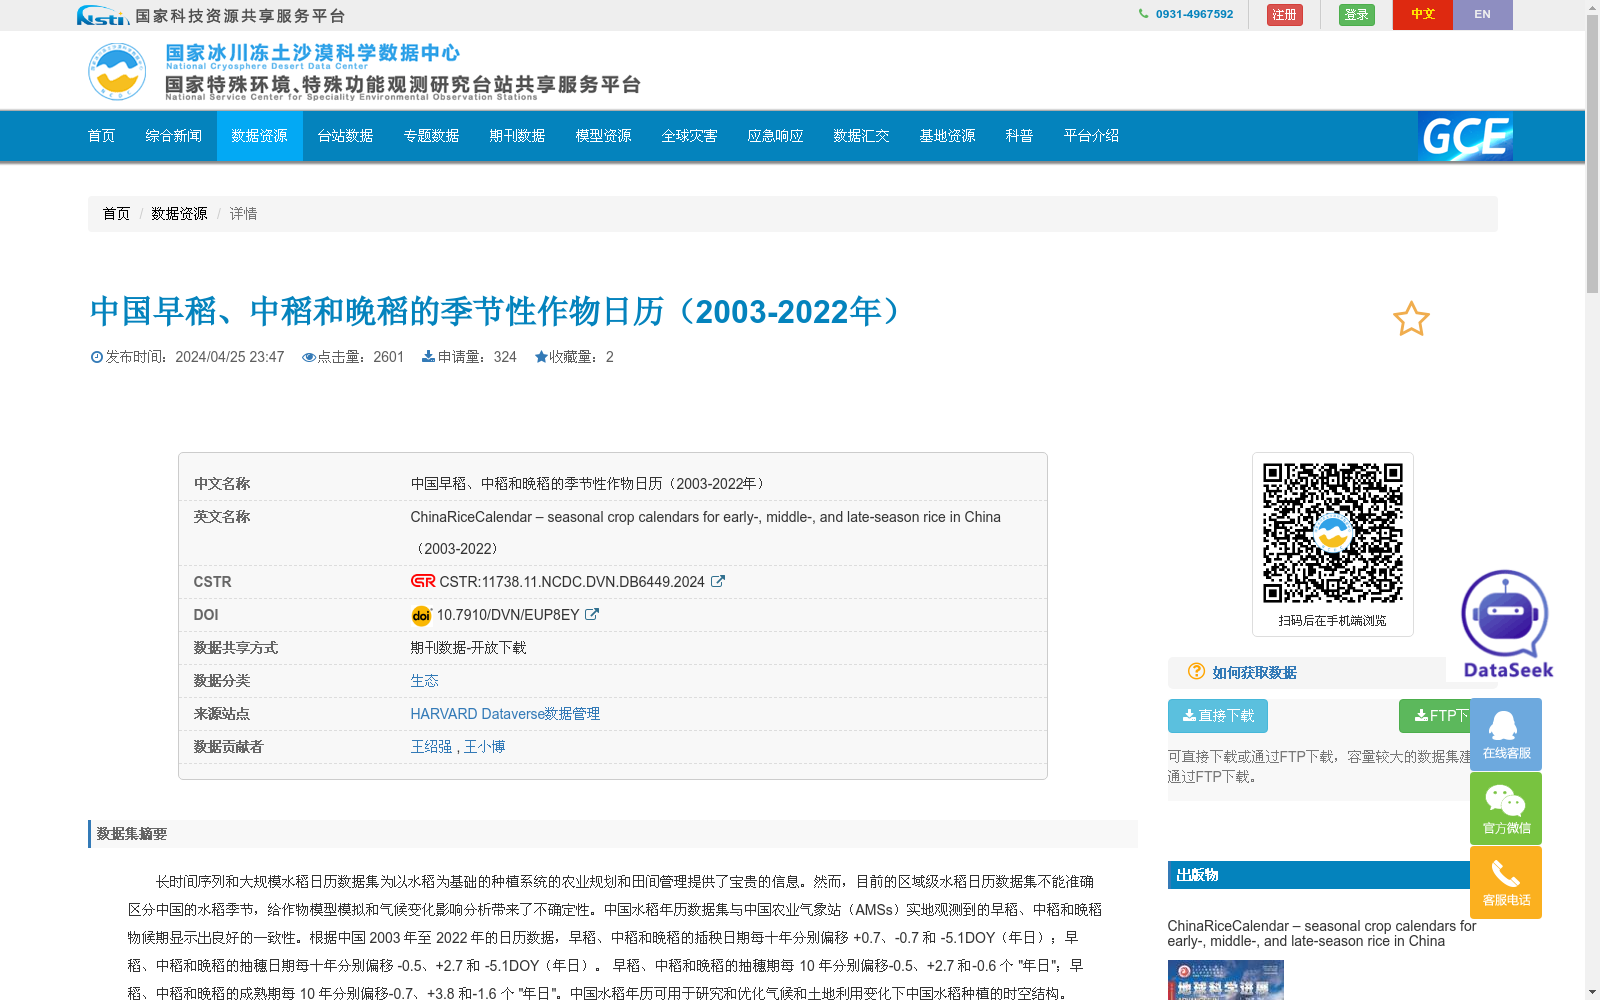
Task: Open the HARVARD Dataverse数据管理 link
Action: (x=505, y=714)
